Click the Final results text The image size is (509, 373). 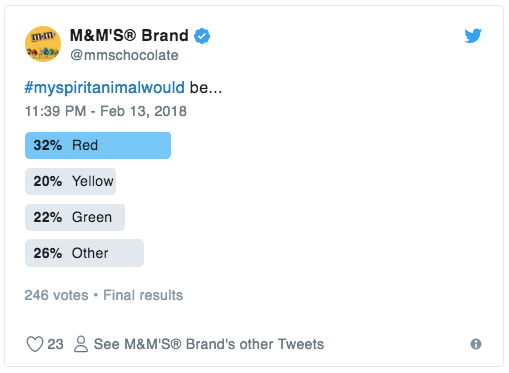(x=143, y=295)
